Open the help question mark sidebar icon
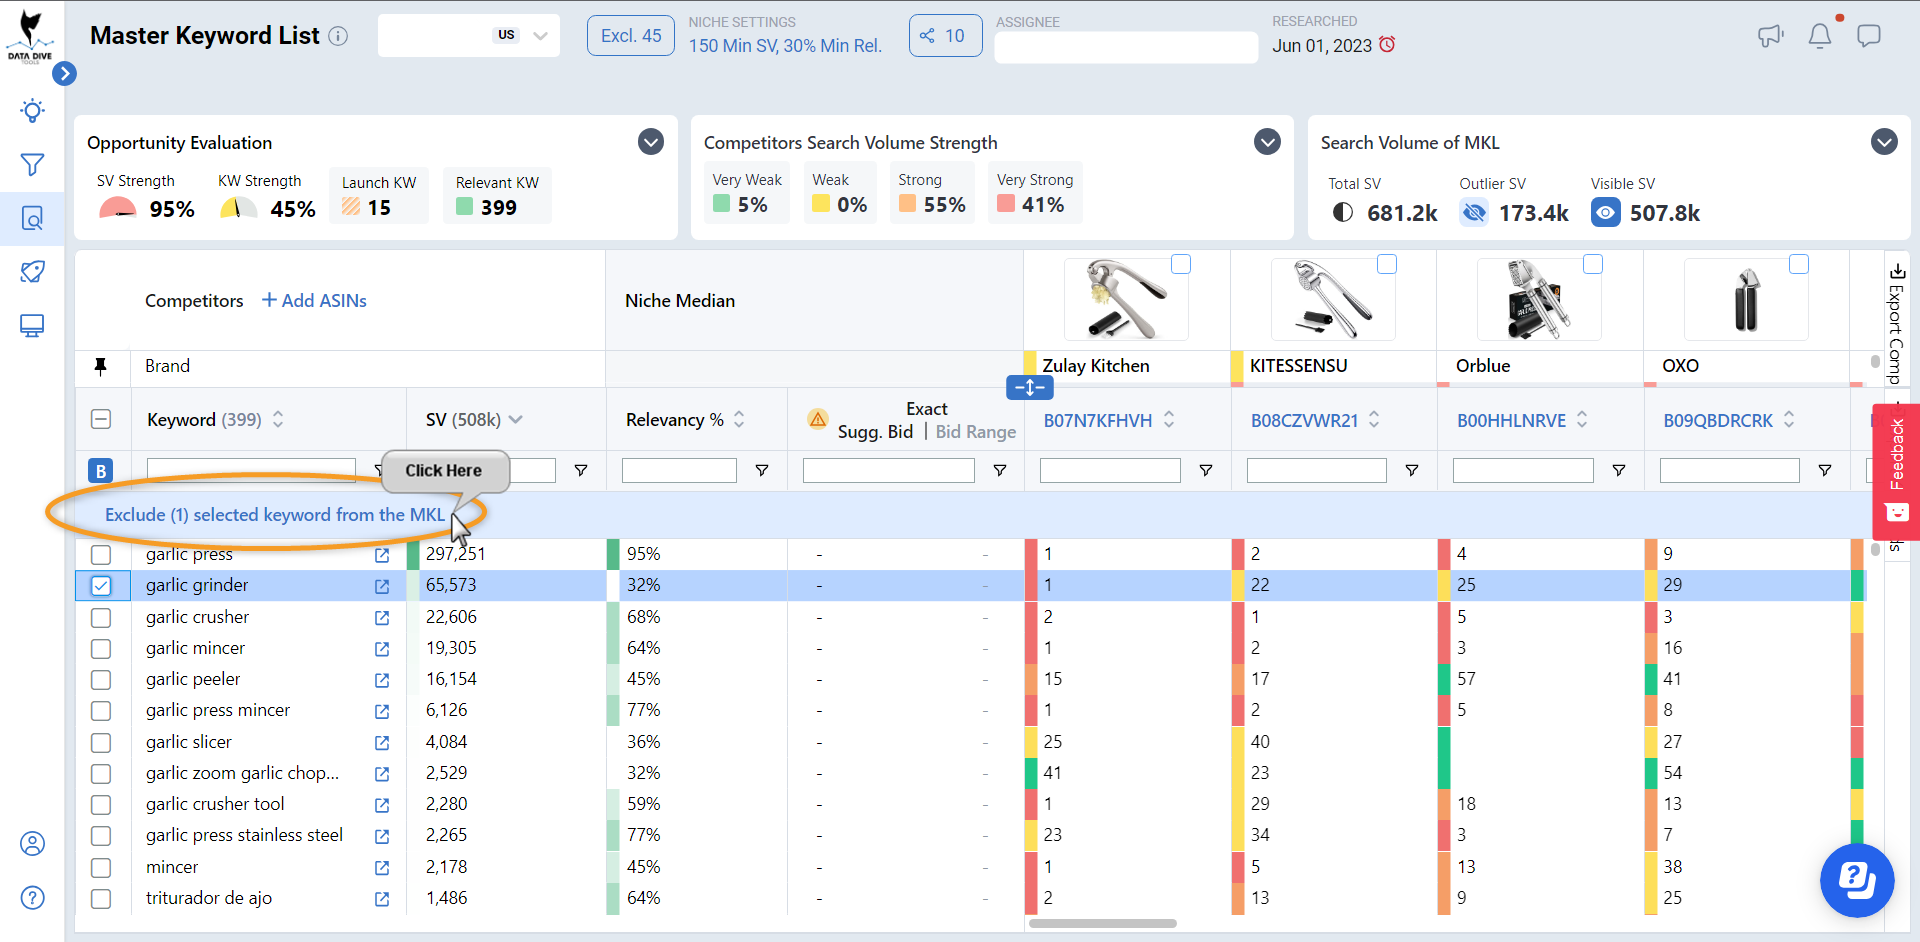 32,898
